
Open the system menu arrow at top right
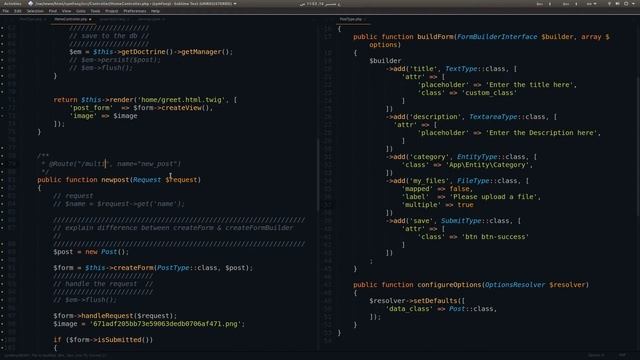click(632, 4)
